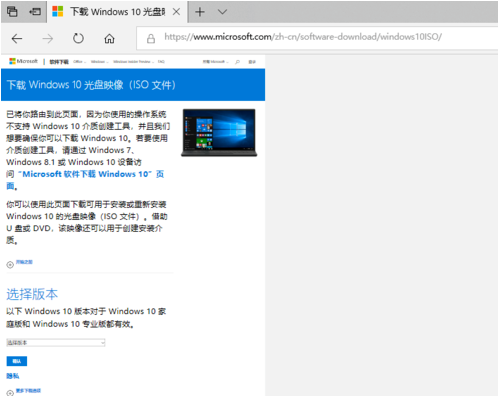Click the Windows 10 laptop image
Screen dimensions: 498x396
219,132
